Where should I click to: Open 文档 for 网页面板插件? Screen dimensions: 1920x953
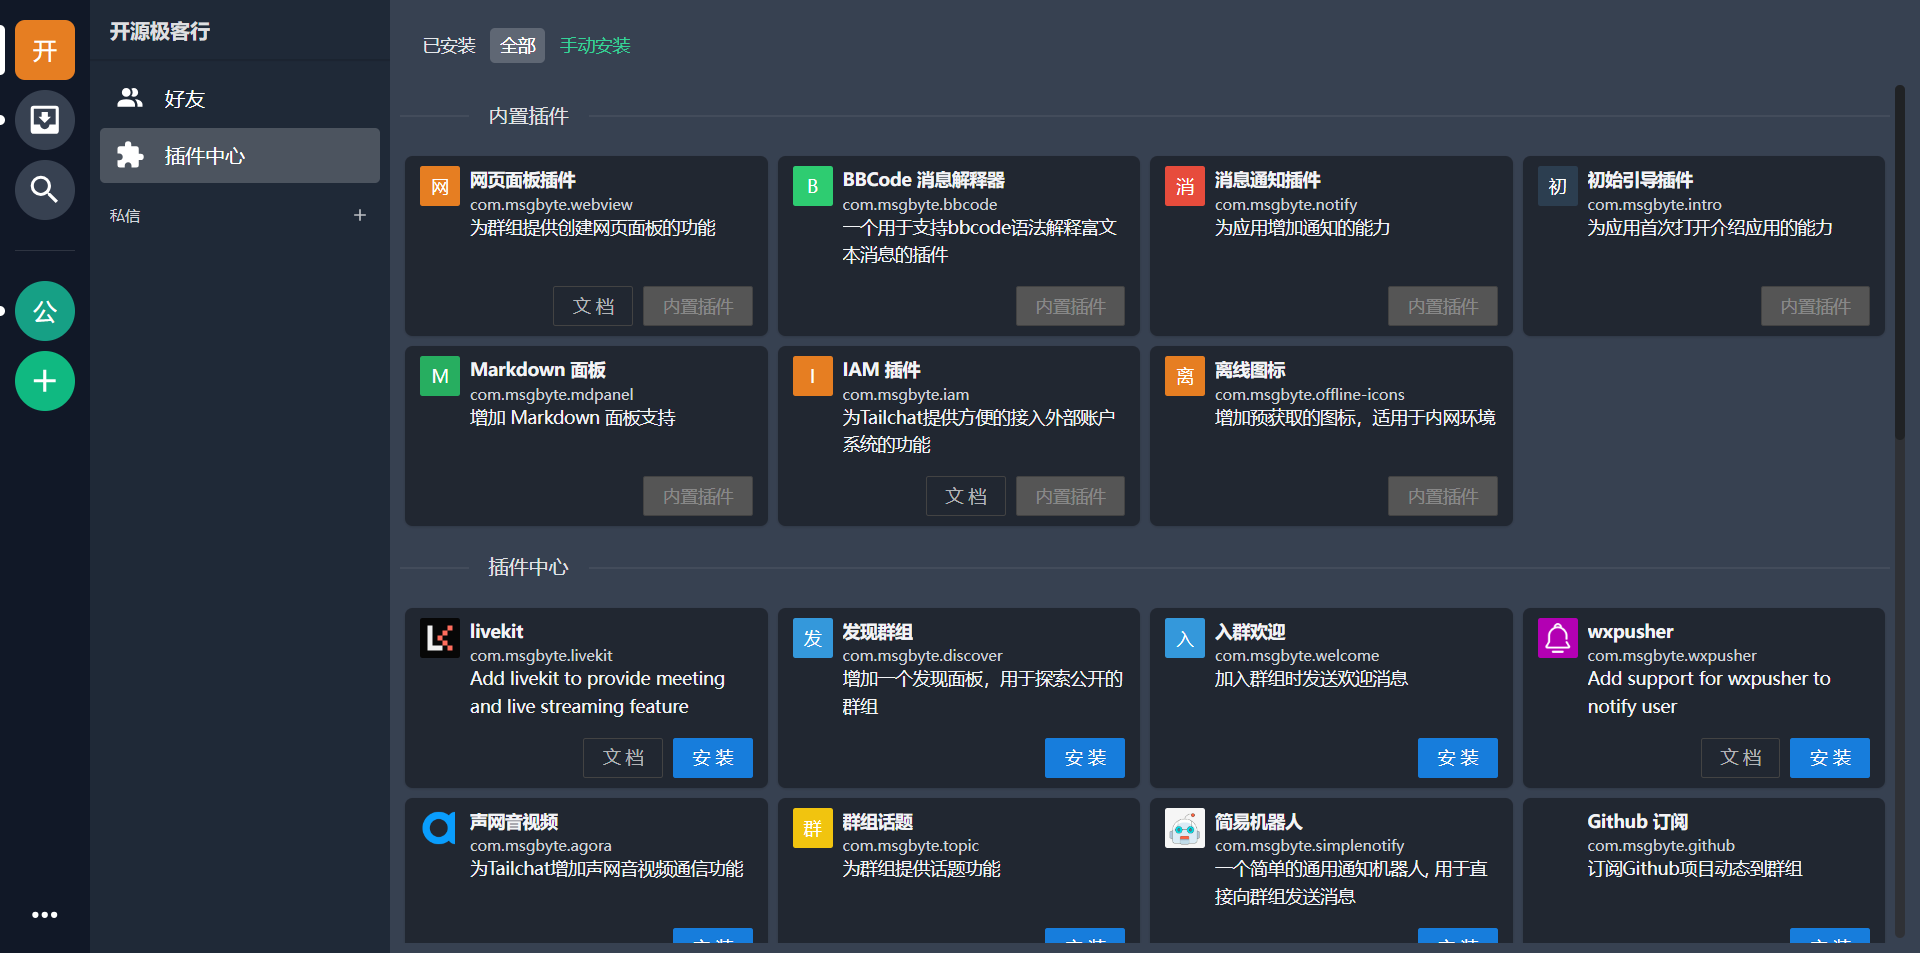593,306
